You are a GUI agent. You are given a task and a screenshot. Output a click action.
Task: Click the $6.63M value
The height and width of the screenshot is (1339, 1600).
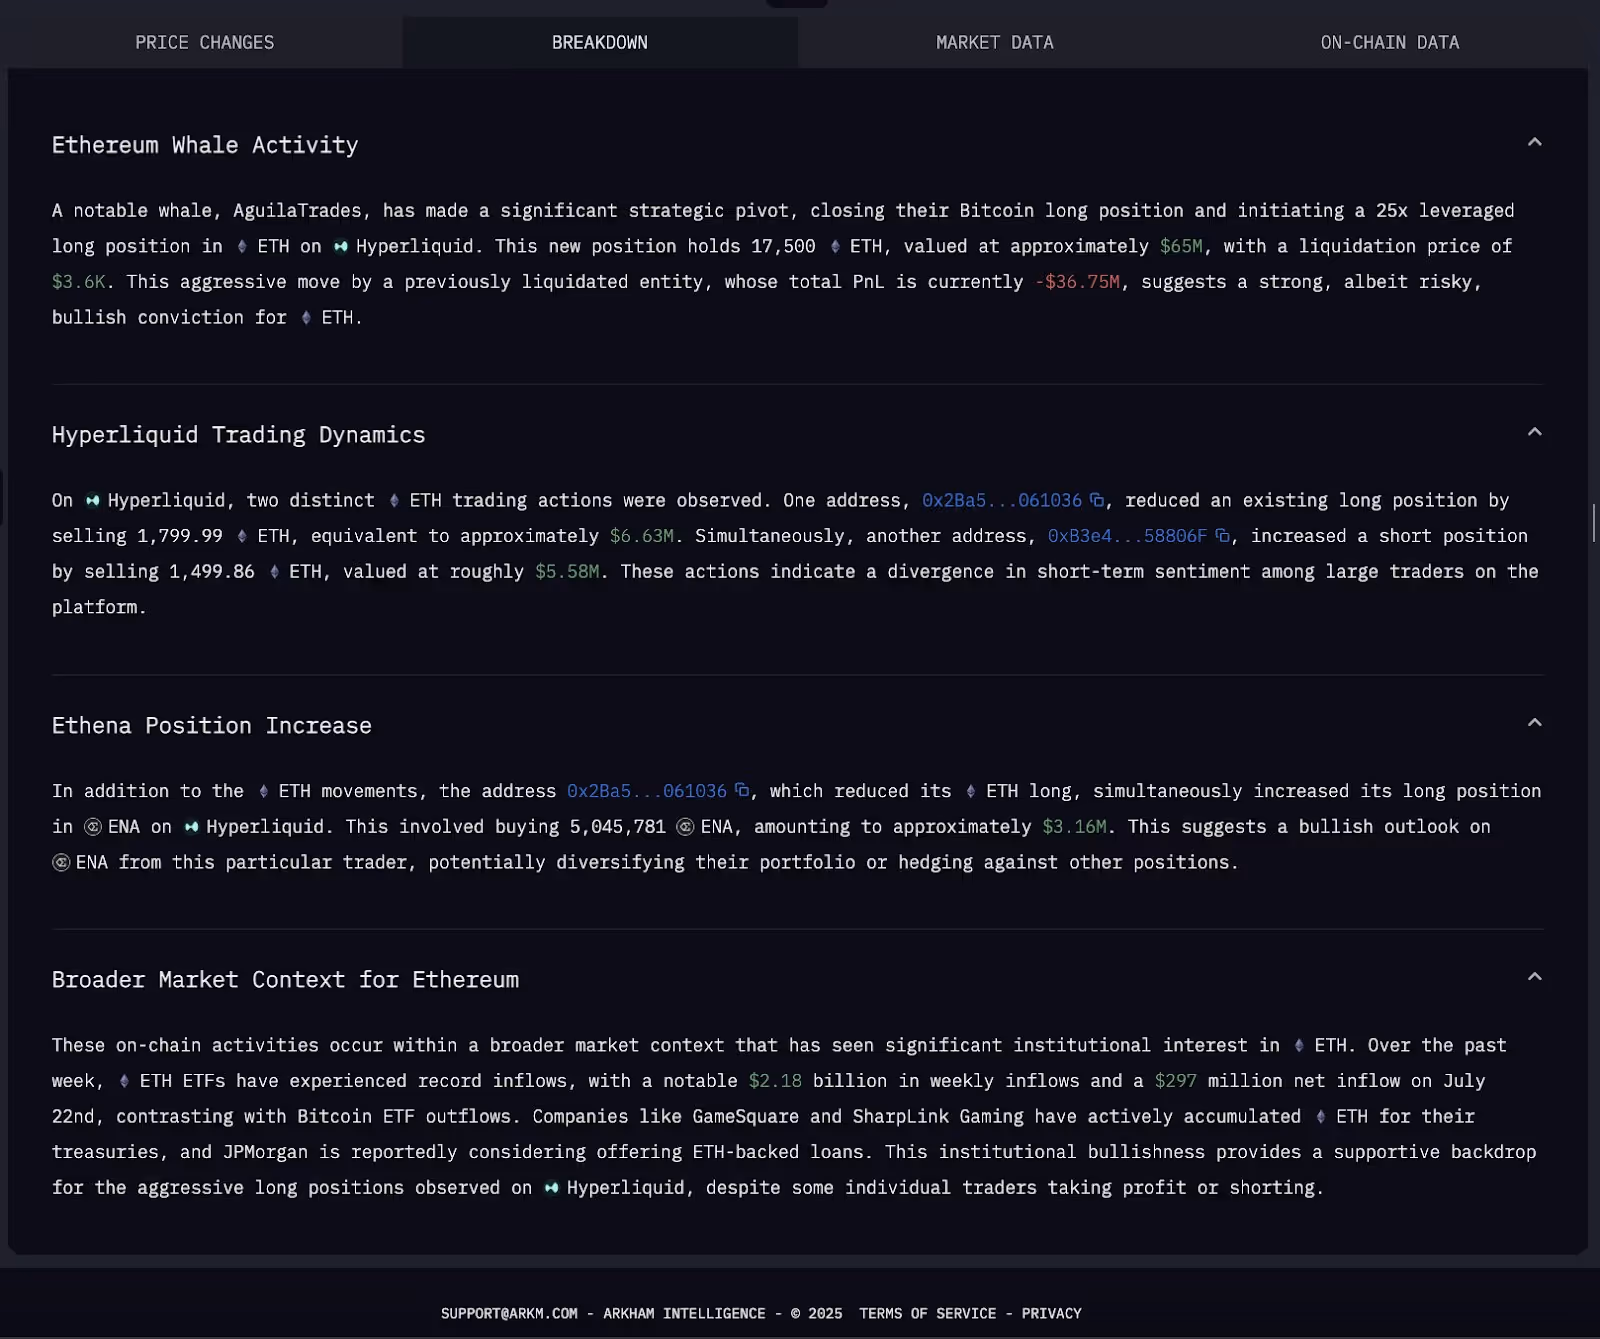click(x=641, y=536)
